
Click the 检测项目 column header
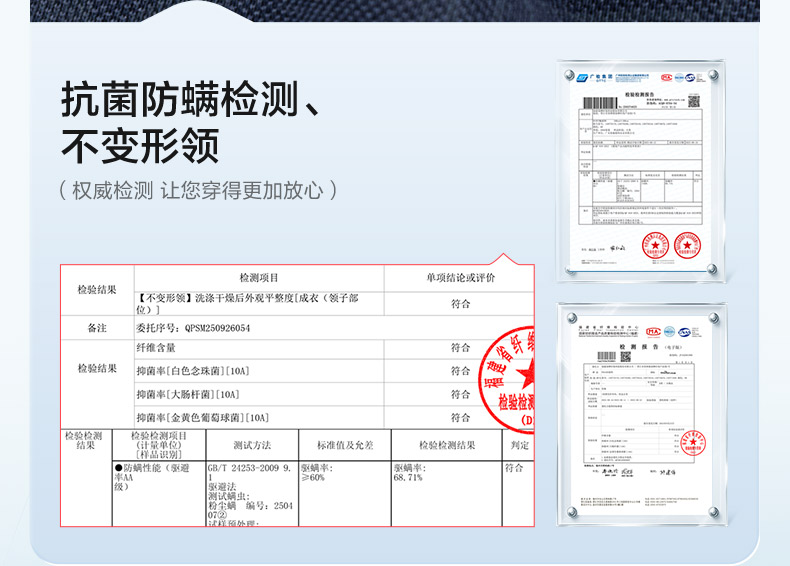[259, 277]
